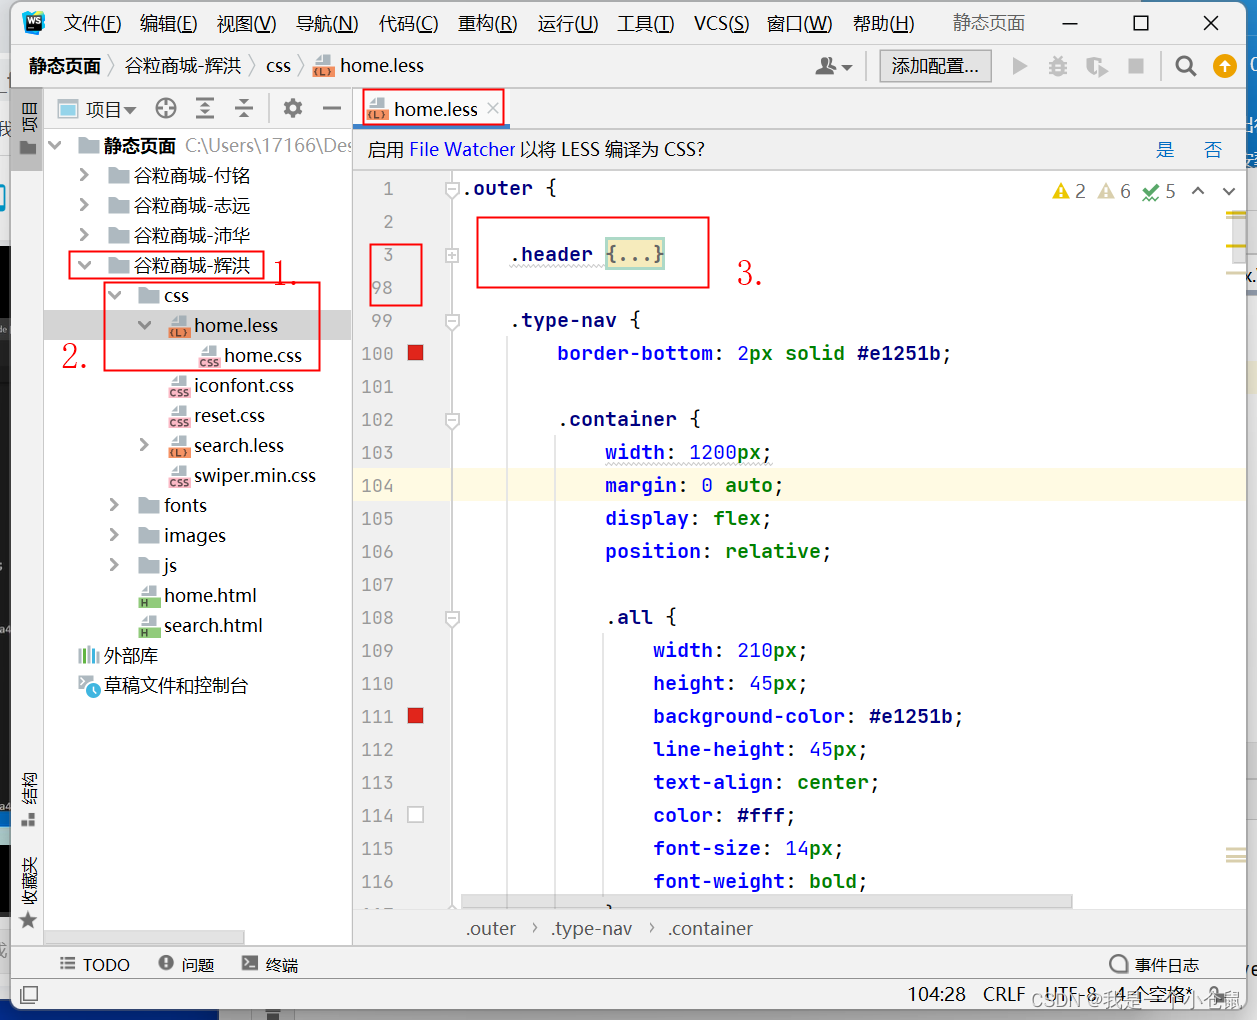Screen dimensions: 1257x1020
Task: Toggle fold marker at .type-nav line 99
Action: pyautogui.click(x=452, y=321)
